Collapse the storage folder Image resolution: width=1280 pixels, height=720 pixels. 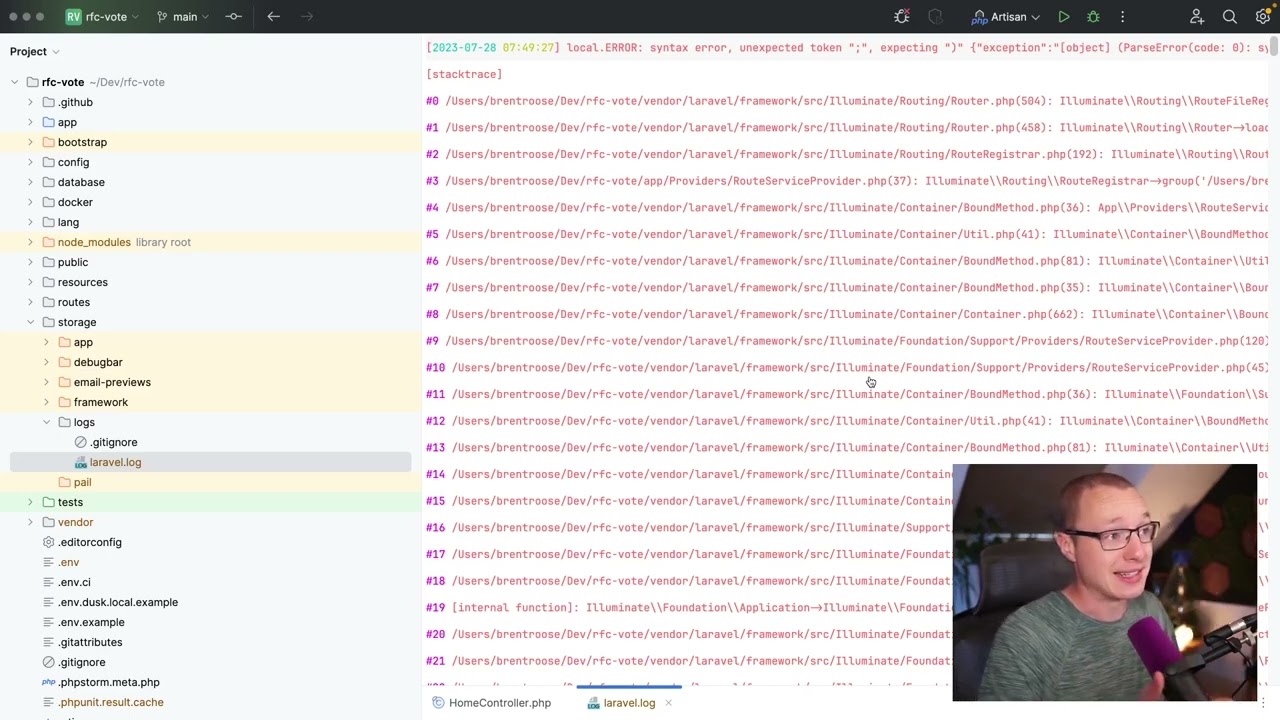tap(30, 322)
